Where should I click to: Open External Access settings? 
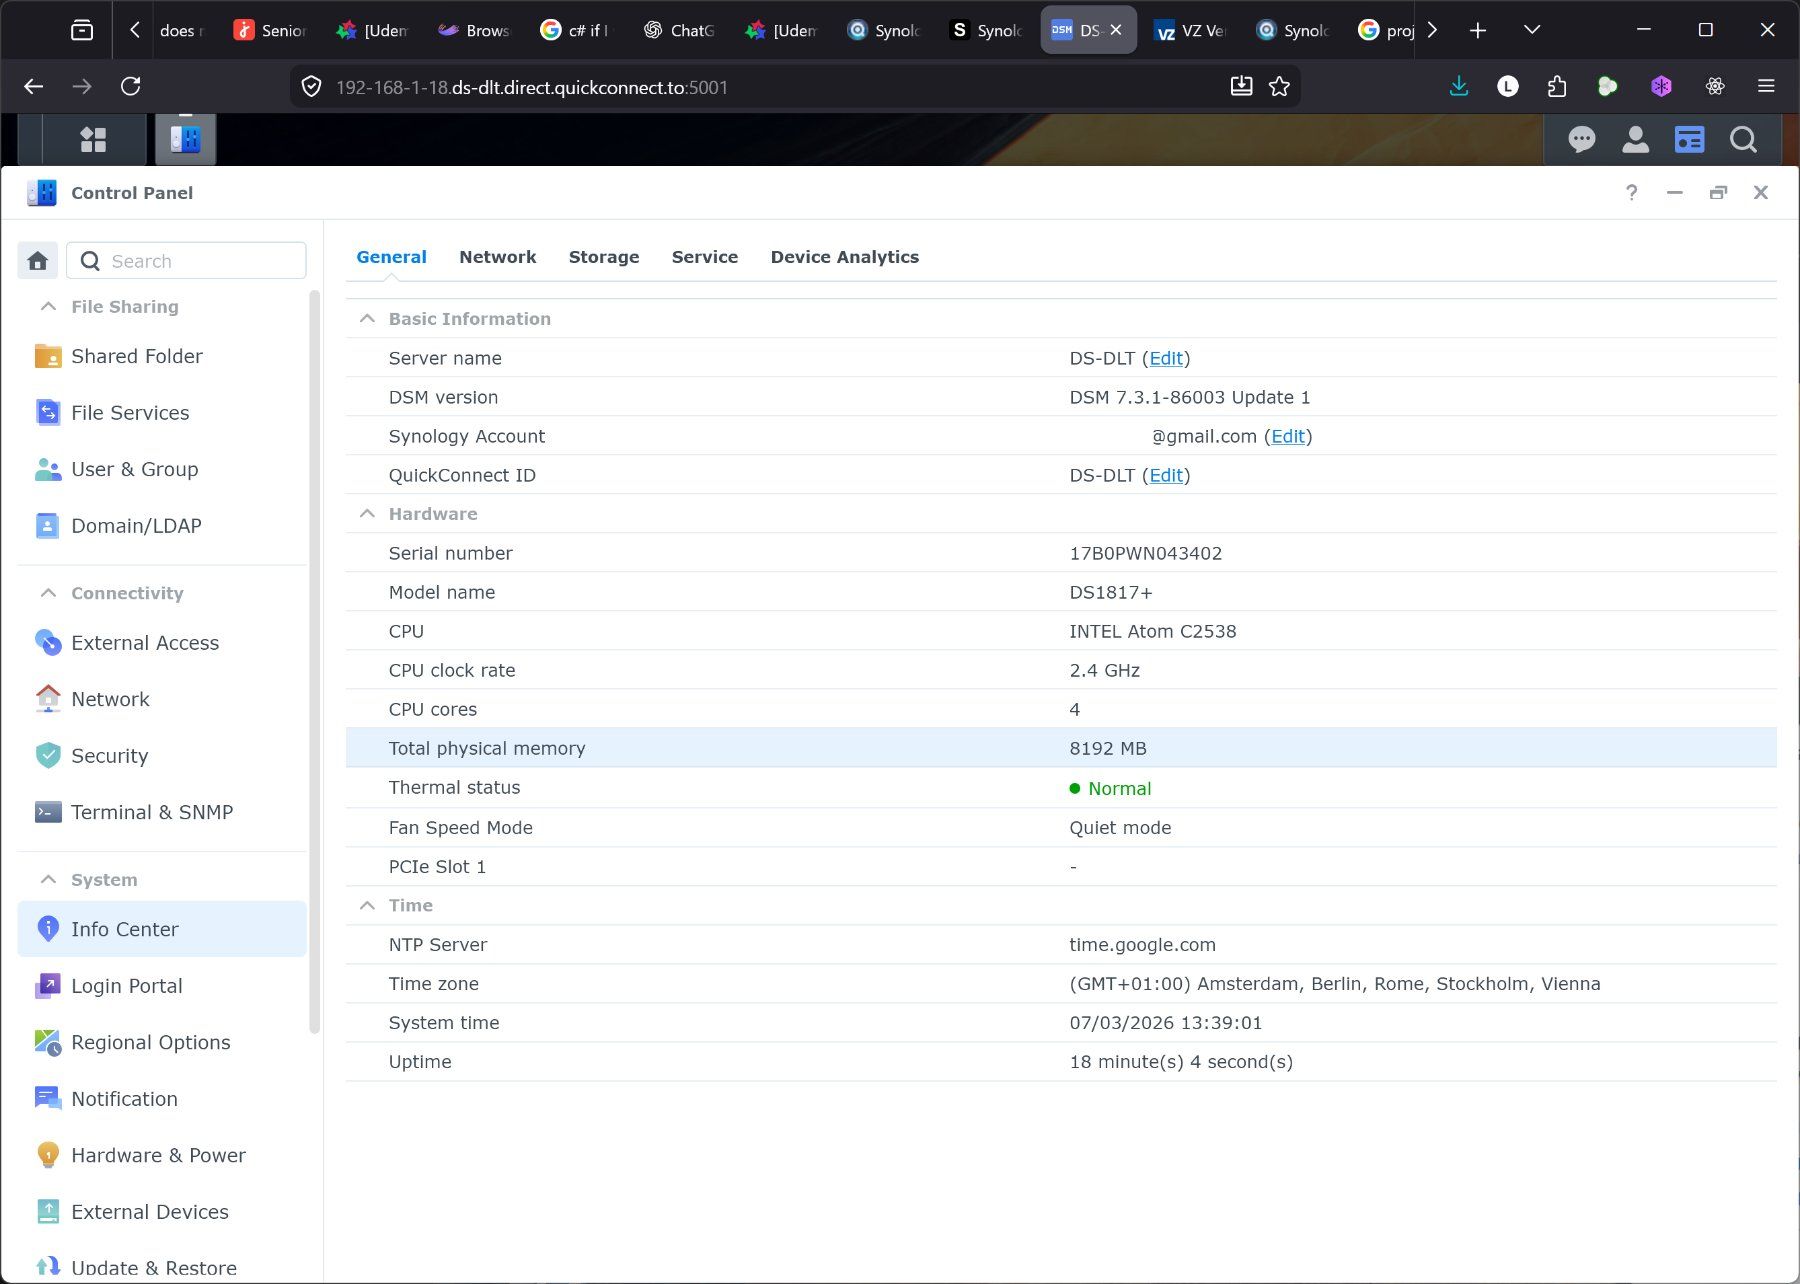coord(162,643)
